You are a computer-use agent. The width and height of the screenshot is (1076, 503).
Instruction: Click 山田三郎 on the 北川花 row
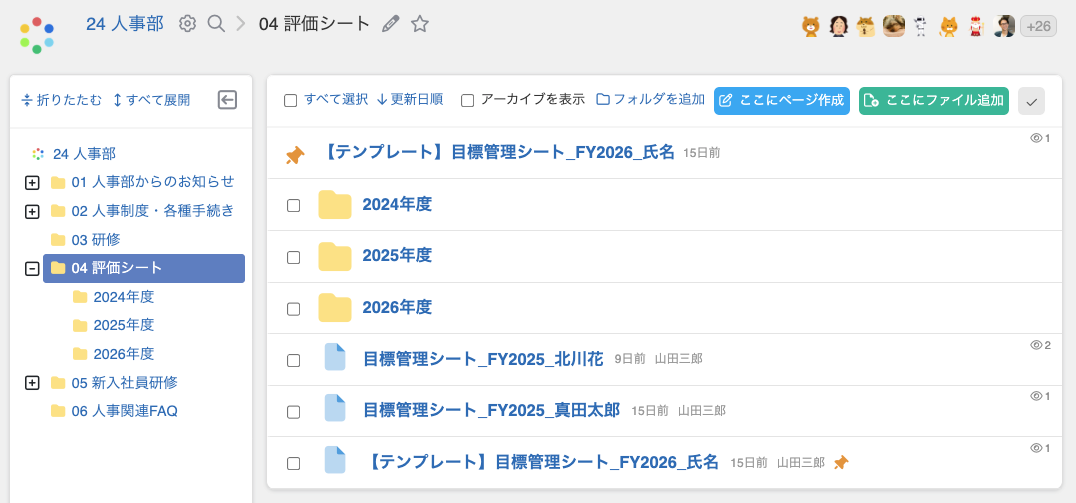click(x=679, y=359)
